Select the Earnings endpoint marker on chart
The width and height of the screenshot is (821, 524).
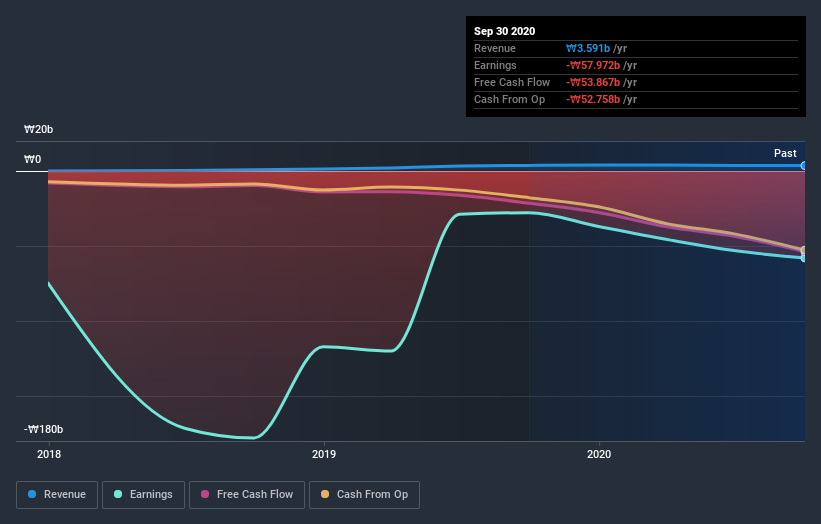click(804, 258)
